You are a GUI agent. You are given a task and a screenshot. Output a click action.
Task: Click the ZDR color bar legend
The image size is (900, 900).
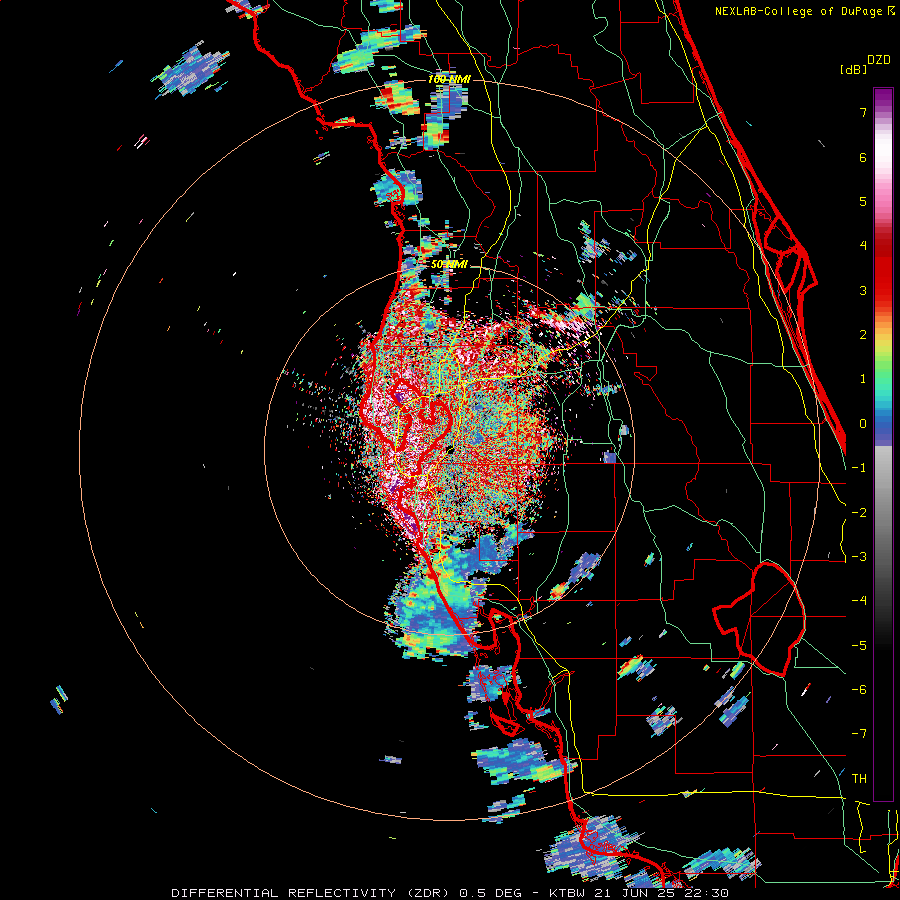[883, 444]
